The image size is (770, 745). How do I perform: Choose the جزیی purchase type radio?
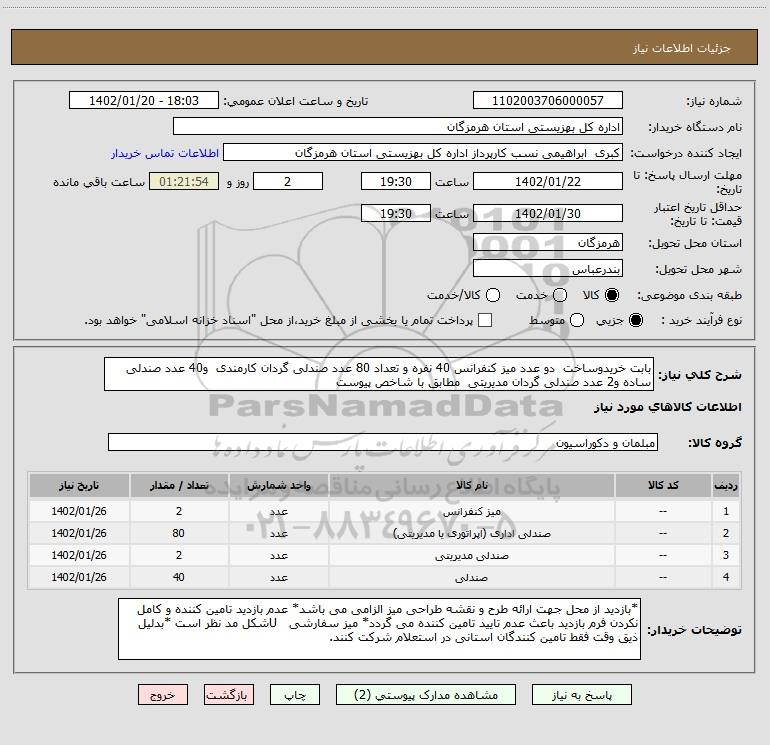click(x=635, y=321)
